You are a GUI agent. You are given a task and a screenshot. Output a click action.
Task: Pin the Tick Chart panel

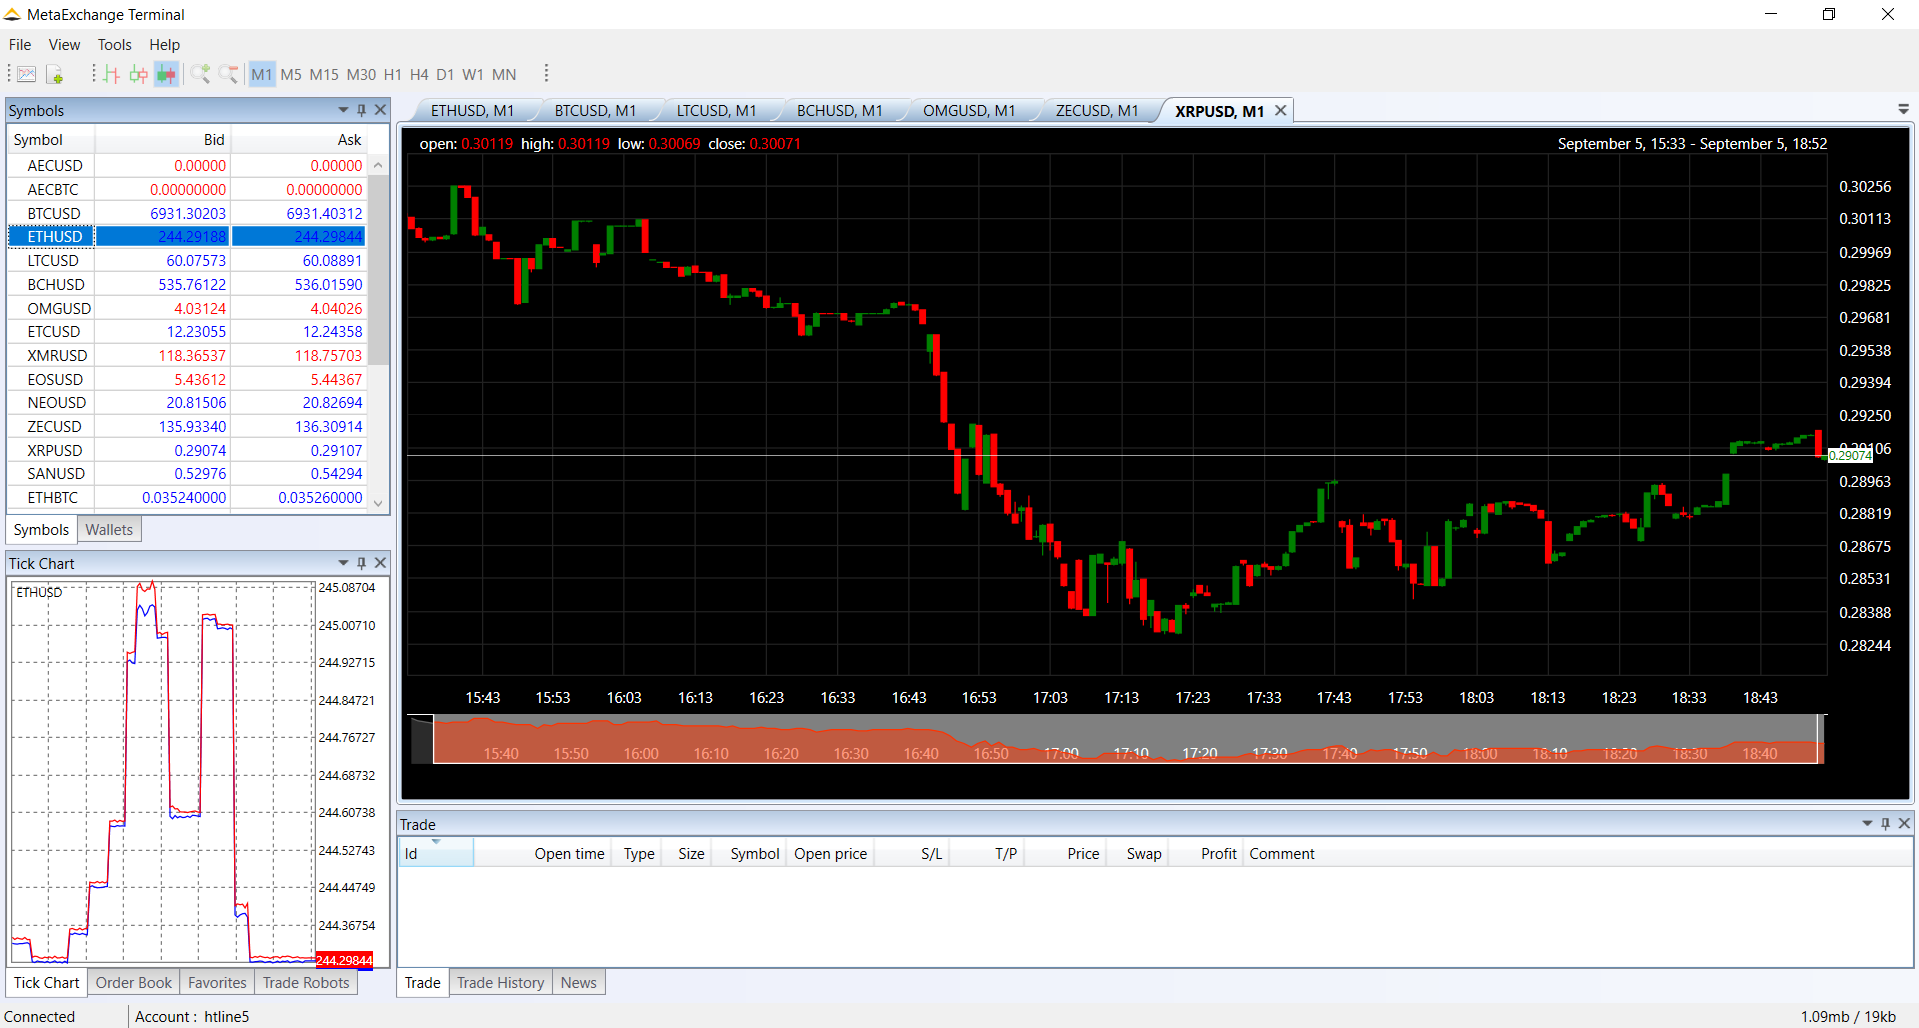pos(362,563)
